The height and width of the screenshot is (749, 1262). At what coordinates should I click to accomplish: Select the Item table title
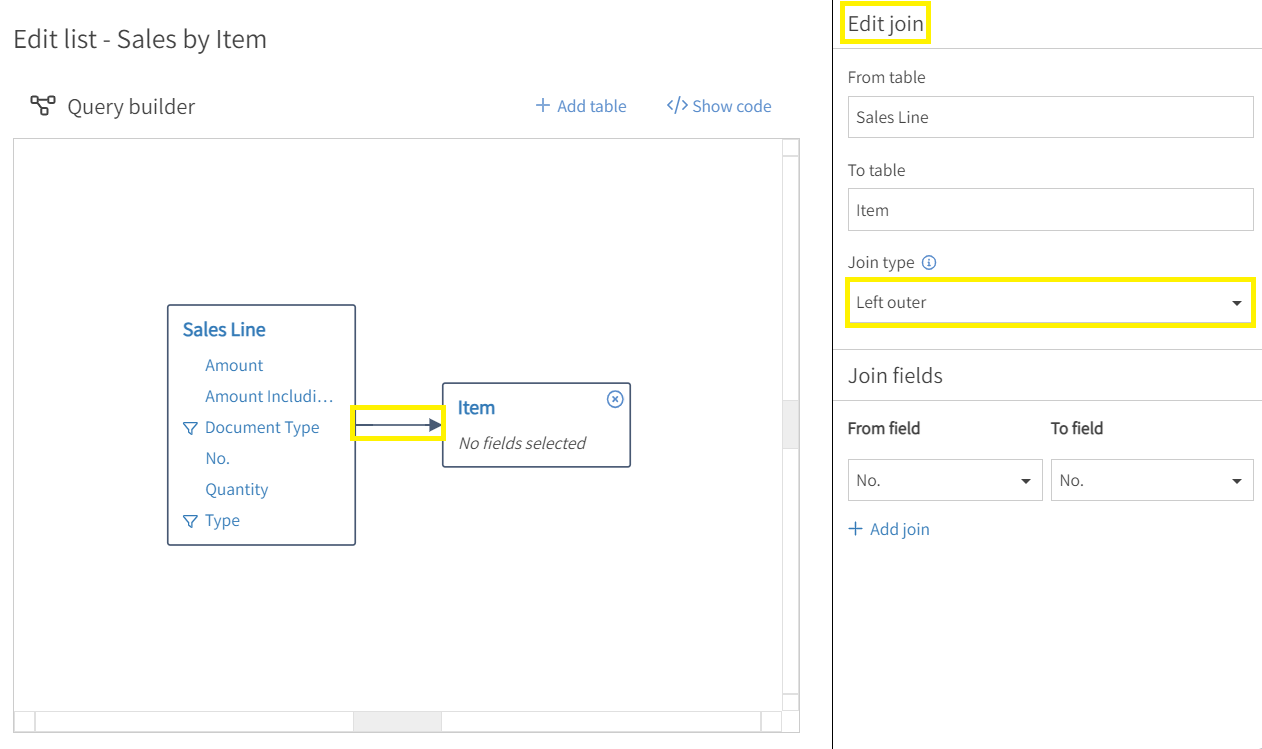click(x=476, y=408)
